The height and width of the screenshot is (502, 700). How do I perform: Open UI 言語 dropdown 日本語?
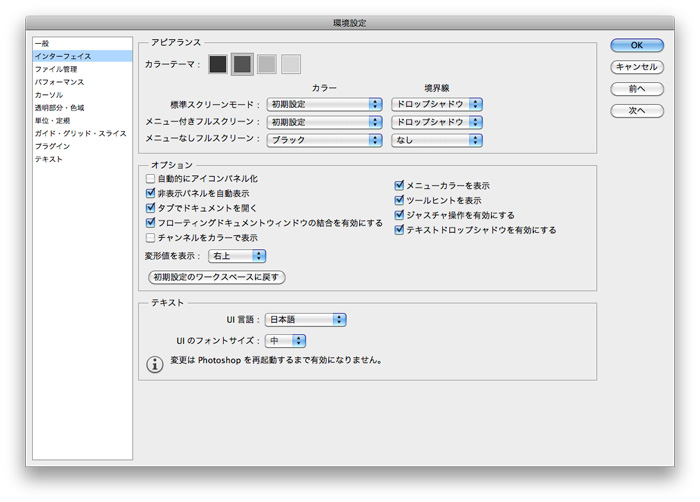[306, 320]
